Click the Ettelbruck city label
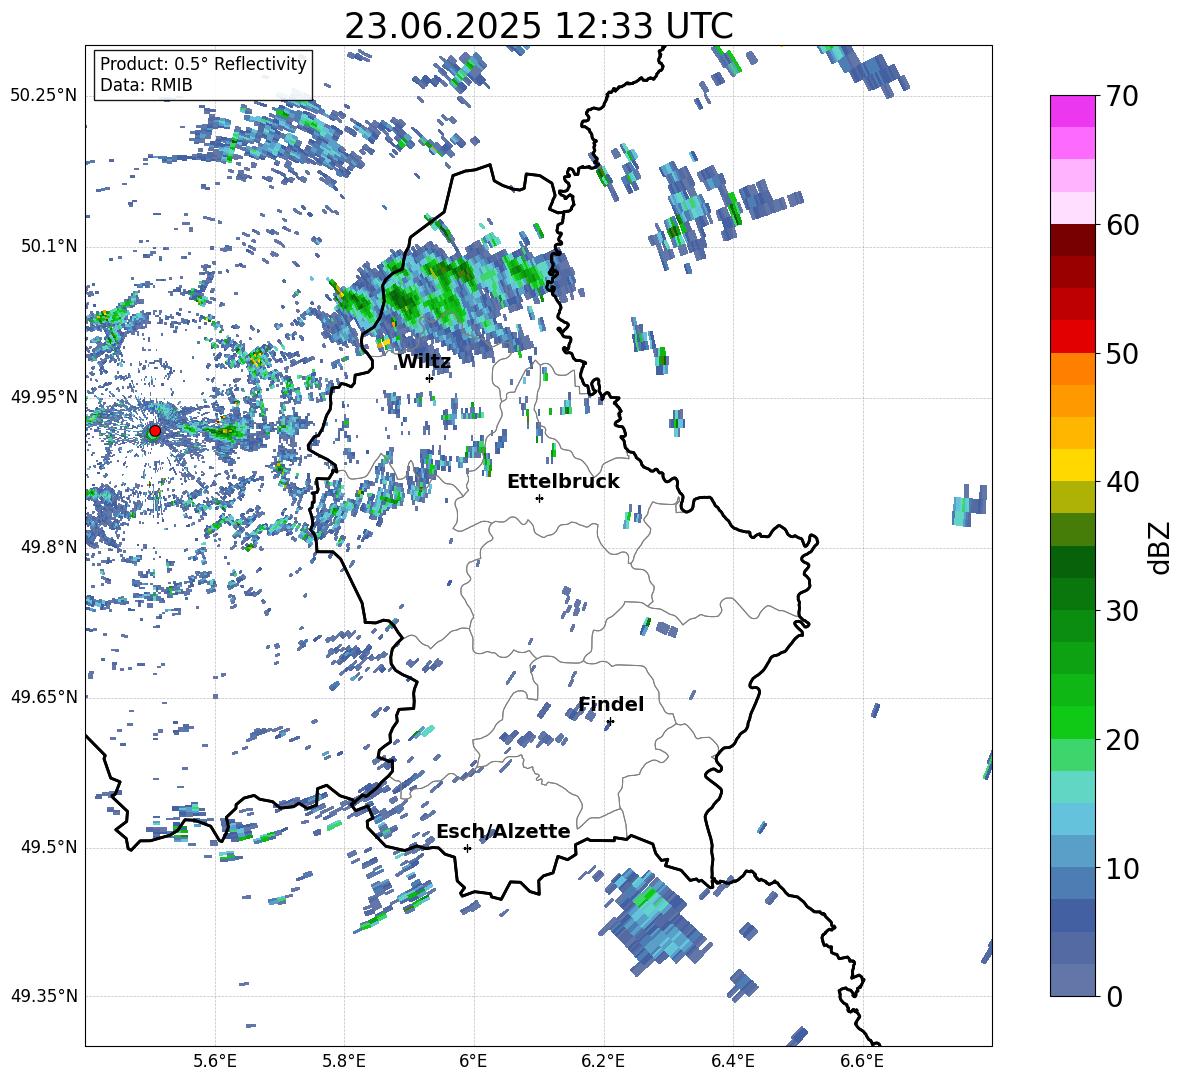 pos(563,482)
